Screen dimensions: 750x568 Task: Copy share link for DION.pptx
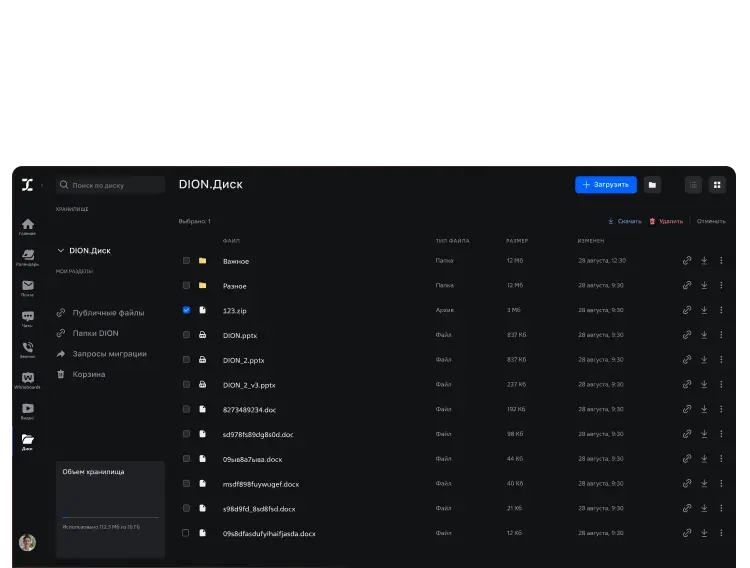[687, 335]
